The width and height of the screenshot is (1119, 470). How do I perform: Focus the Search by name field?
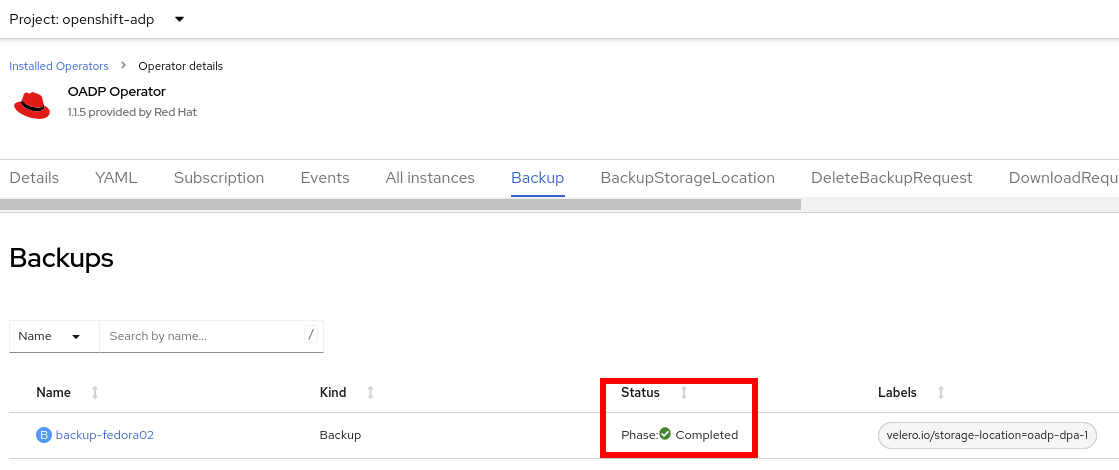coord(211,336)
